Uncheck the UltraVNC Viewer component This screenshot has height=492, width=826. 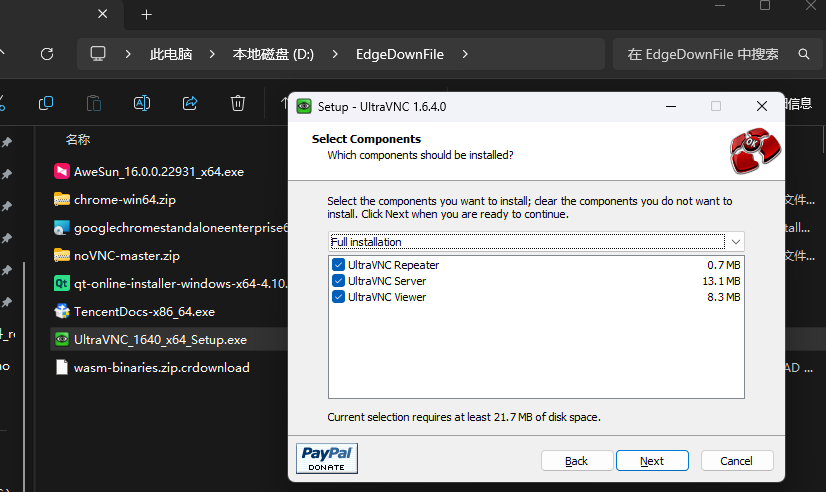[338, 297]
